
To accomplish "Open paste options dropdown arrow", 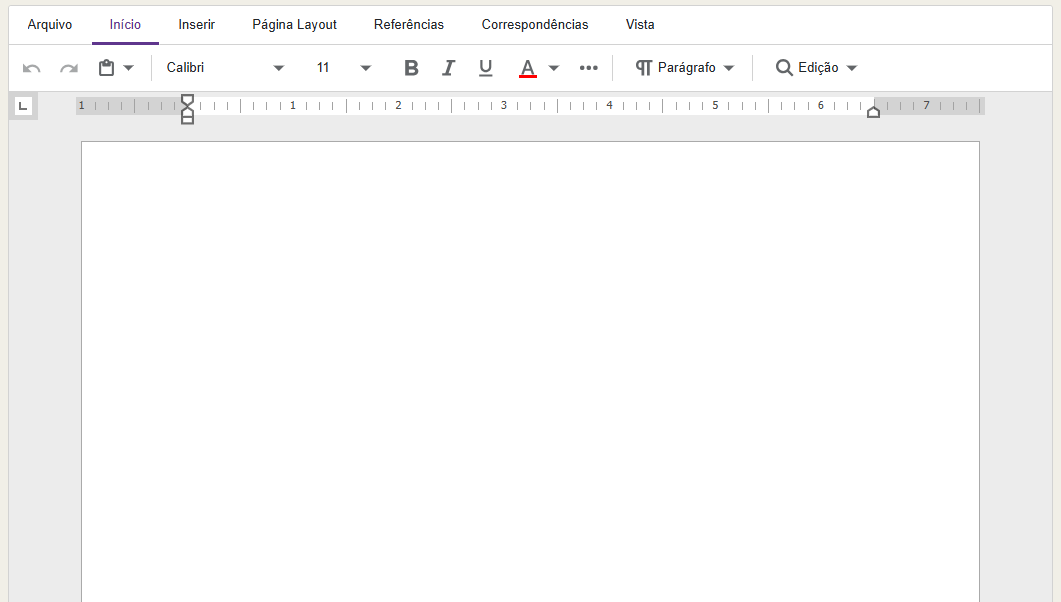I will pyautogui.click(x=129, y=68).
